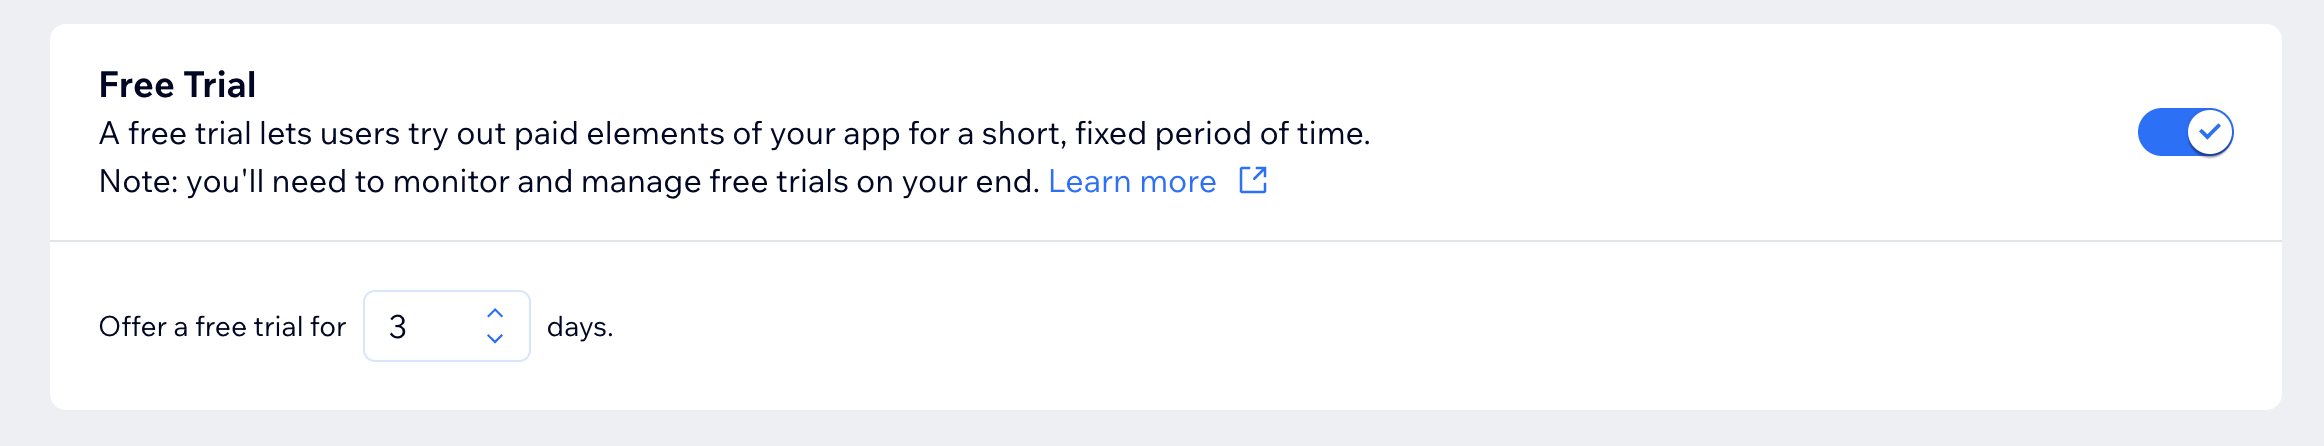Click the checkmark knob on the toggle
This screenshot has height=446, width=2324.
pos(2210,132)
